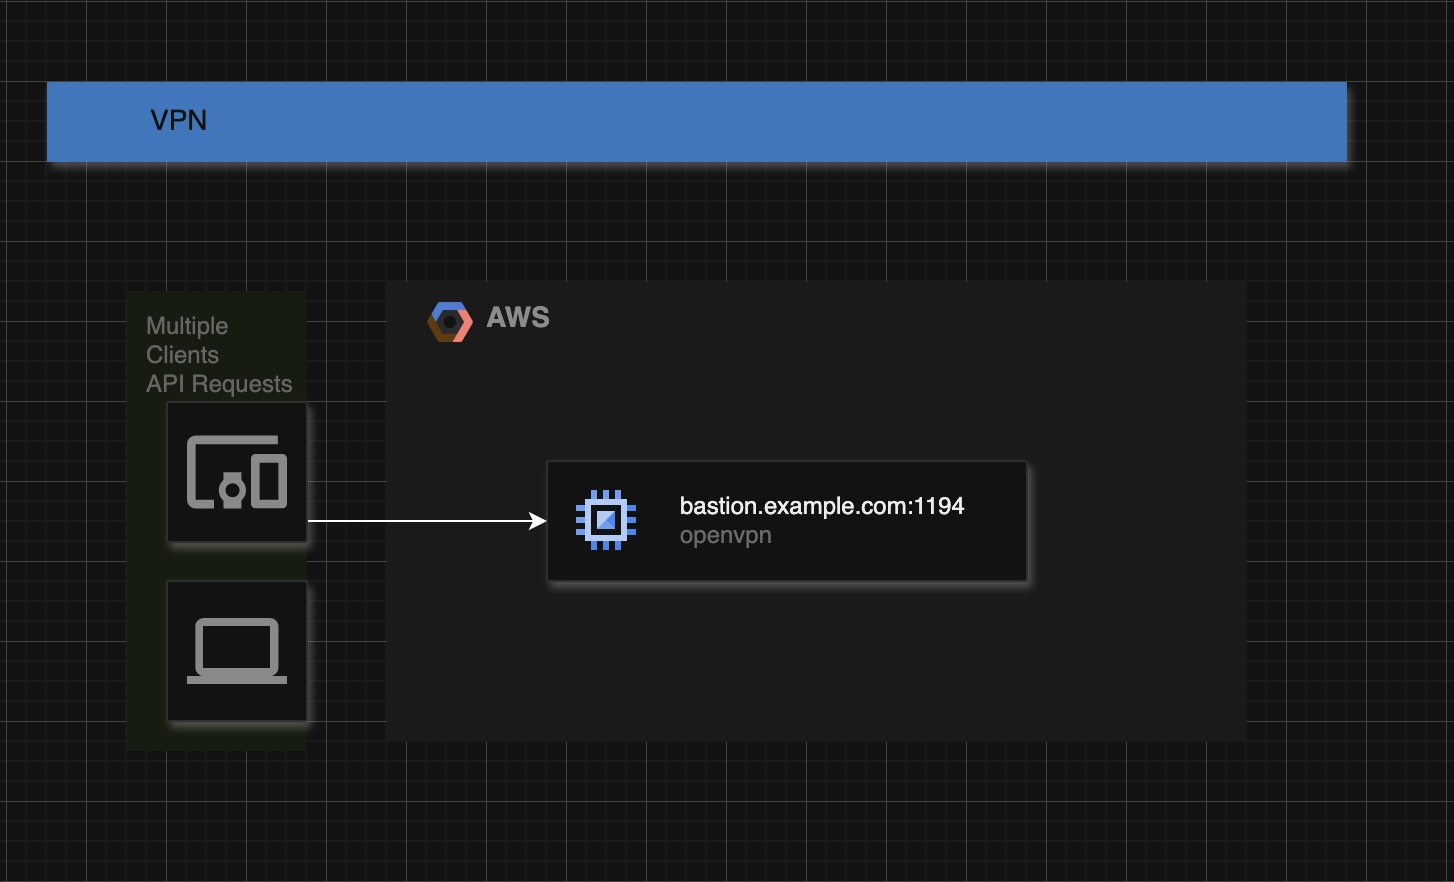The image size is (1454, 882).
Task: Select the AWS hexagon logo icon
Action: click(450, 321)
